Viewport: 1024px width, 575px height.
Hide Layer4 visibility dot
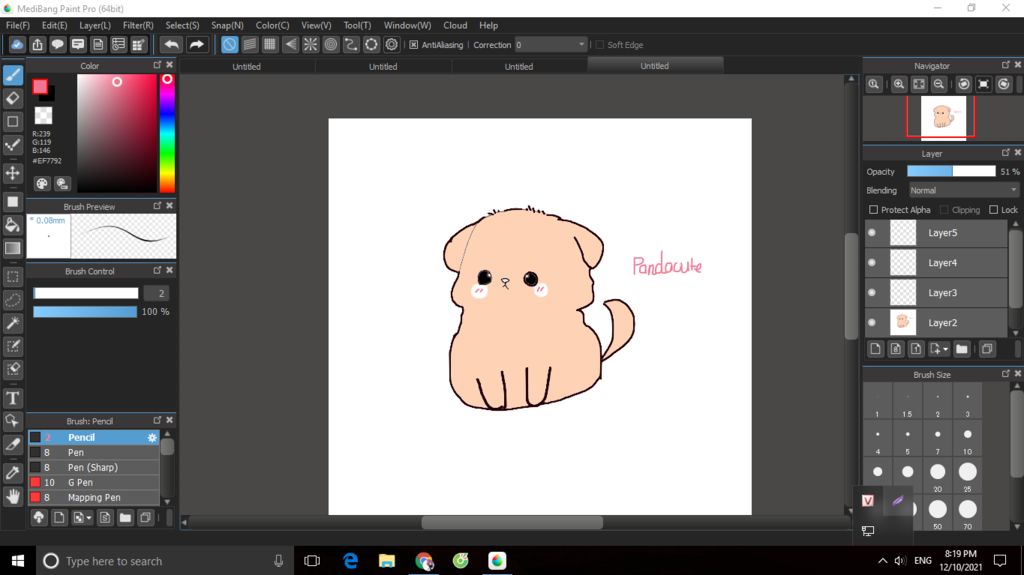(872, 263)
